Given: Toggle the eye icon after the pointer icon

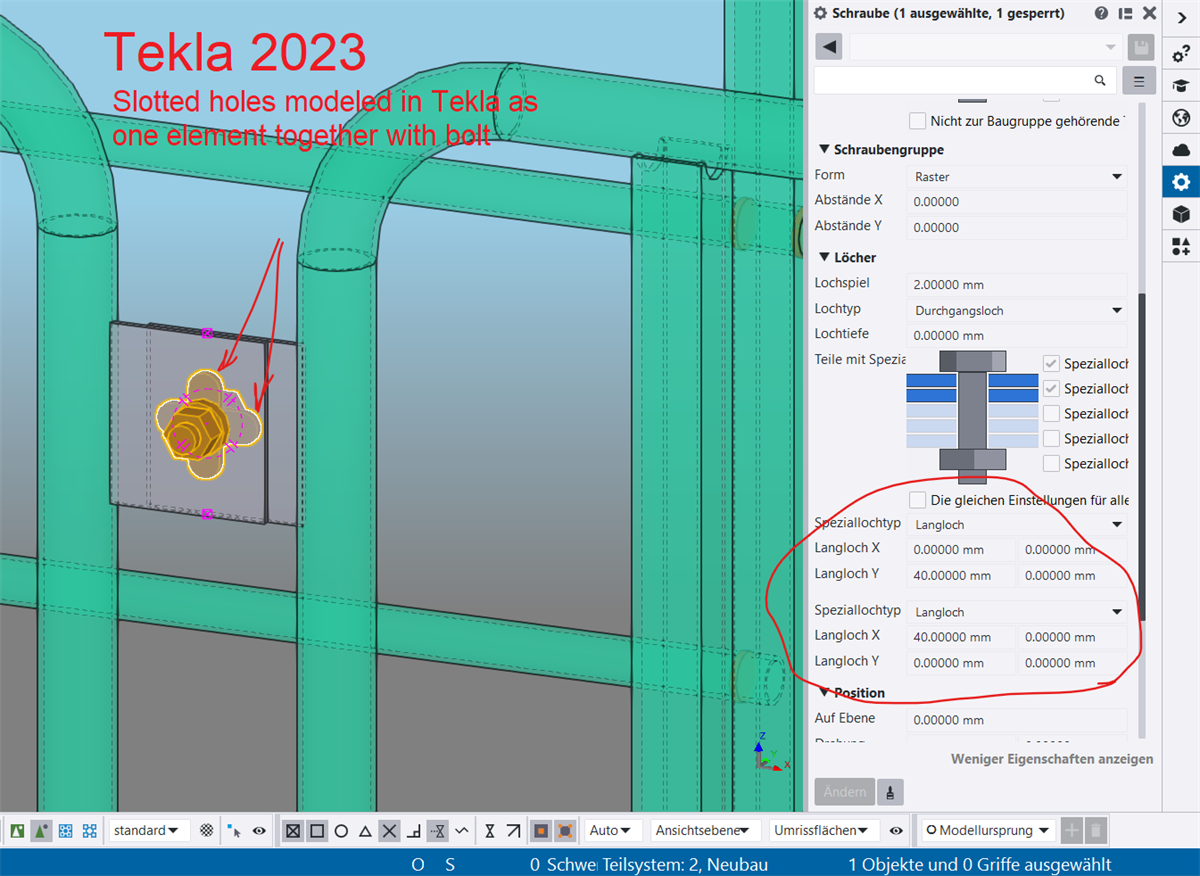Looking at the screenshot, I should pyautogui.click(x=259, y=830).
